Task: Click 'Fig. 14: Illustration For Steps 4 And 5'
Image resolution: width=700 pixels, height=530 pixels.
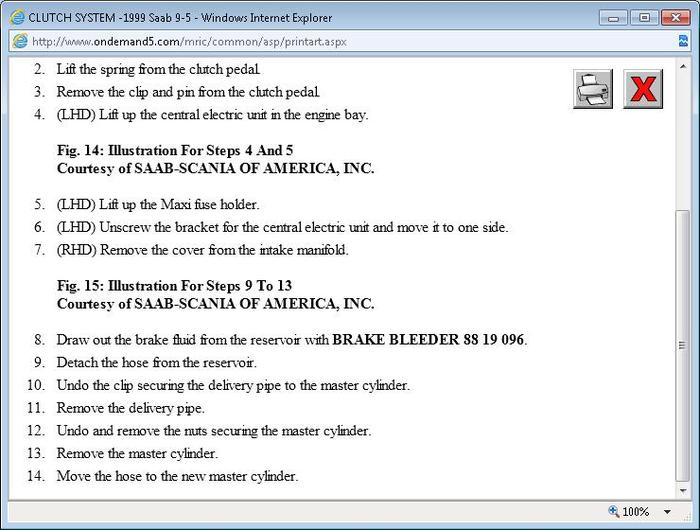Action: (175, 150)
